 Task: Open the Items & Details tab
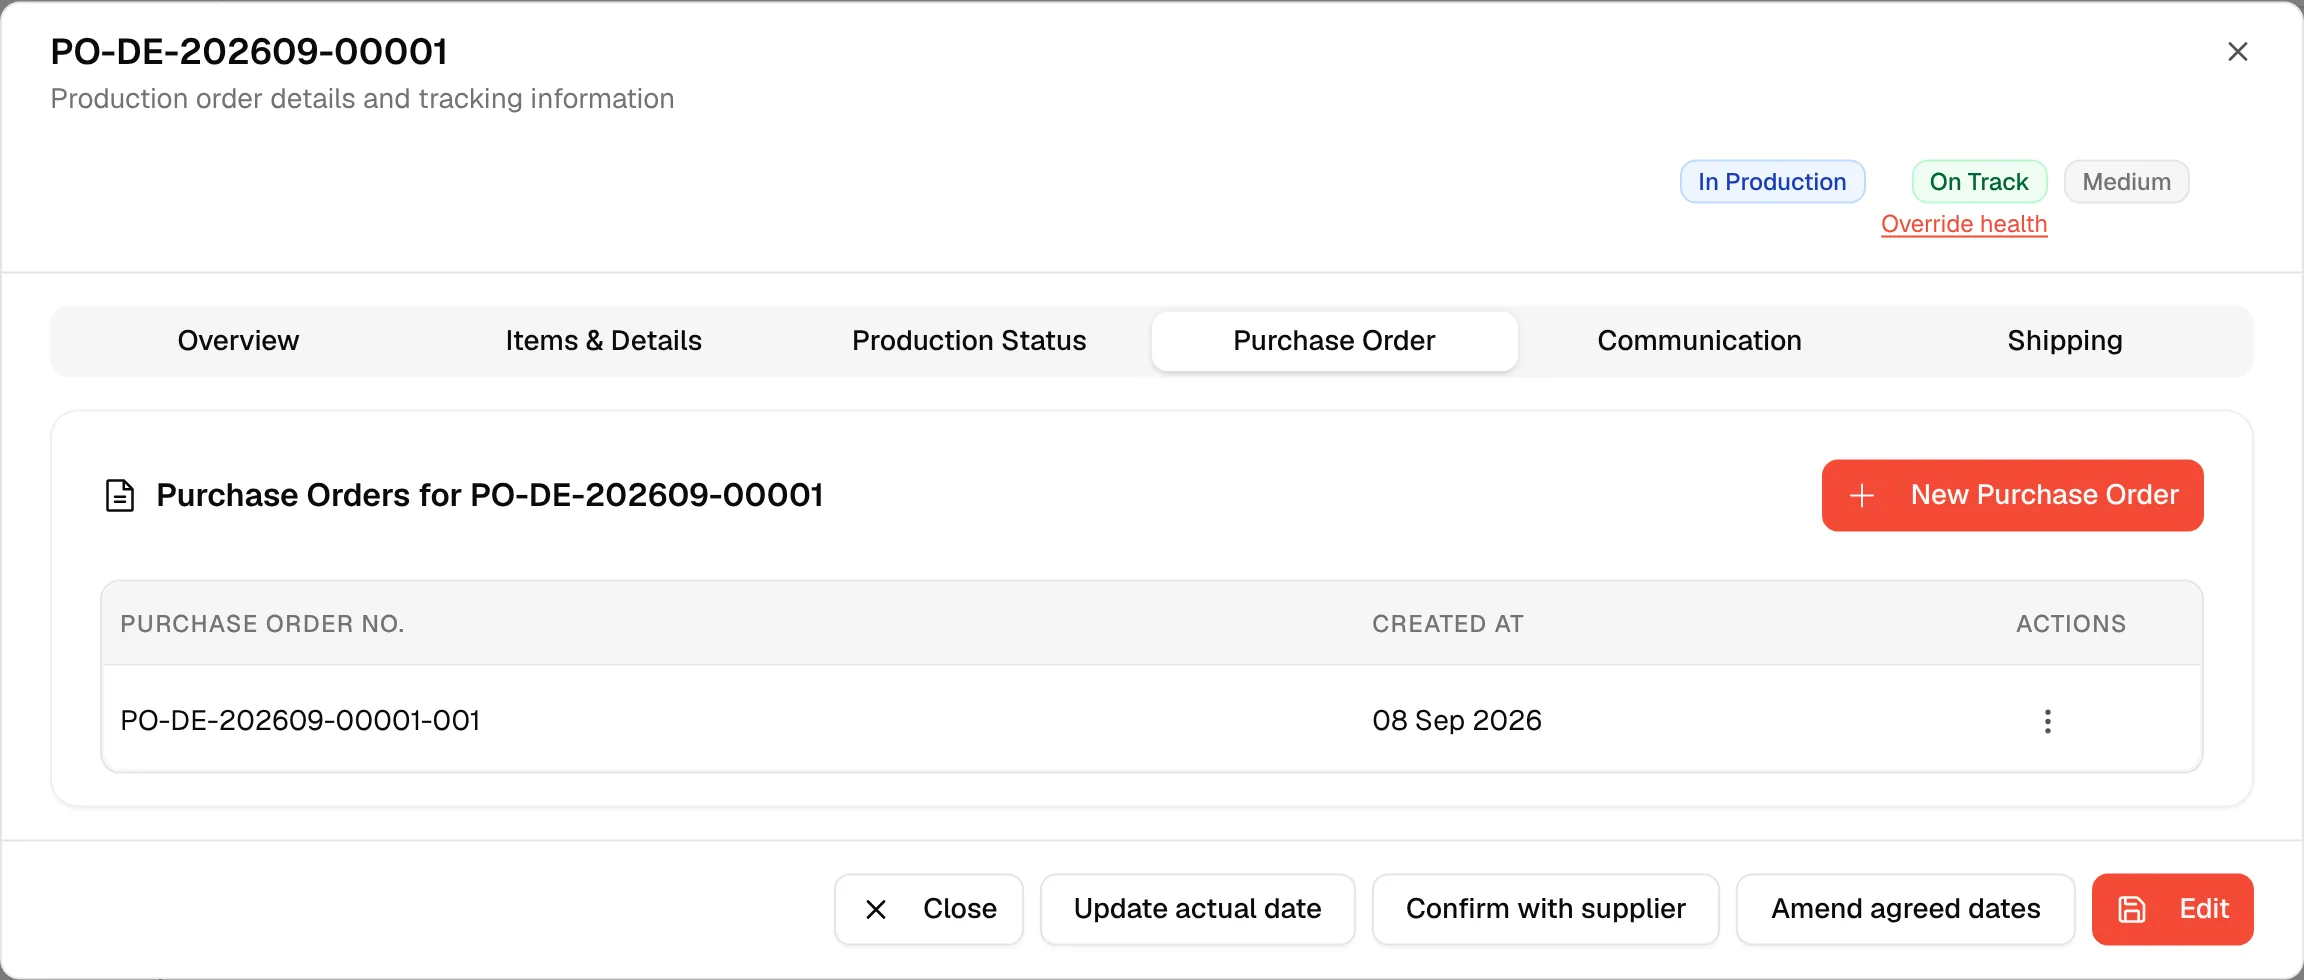point(603,341)
